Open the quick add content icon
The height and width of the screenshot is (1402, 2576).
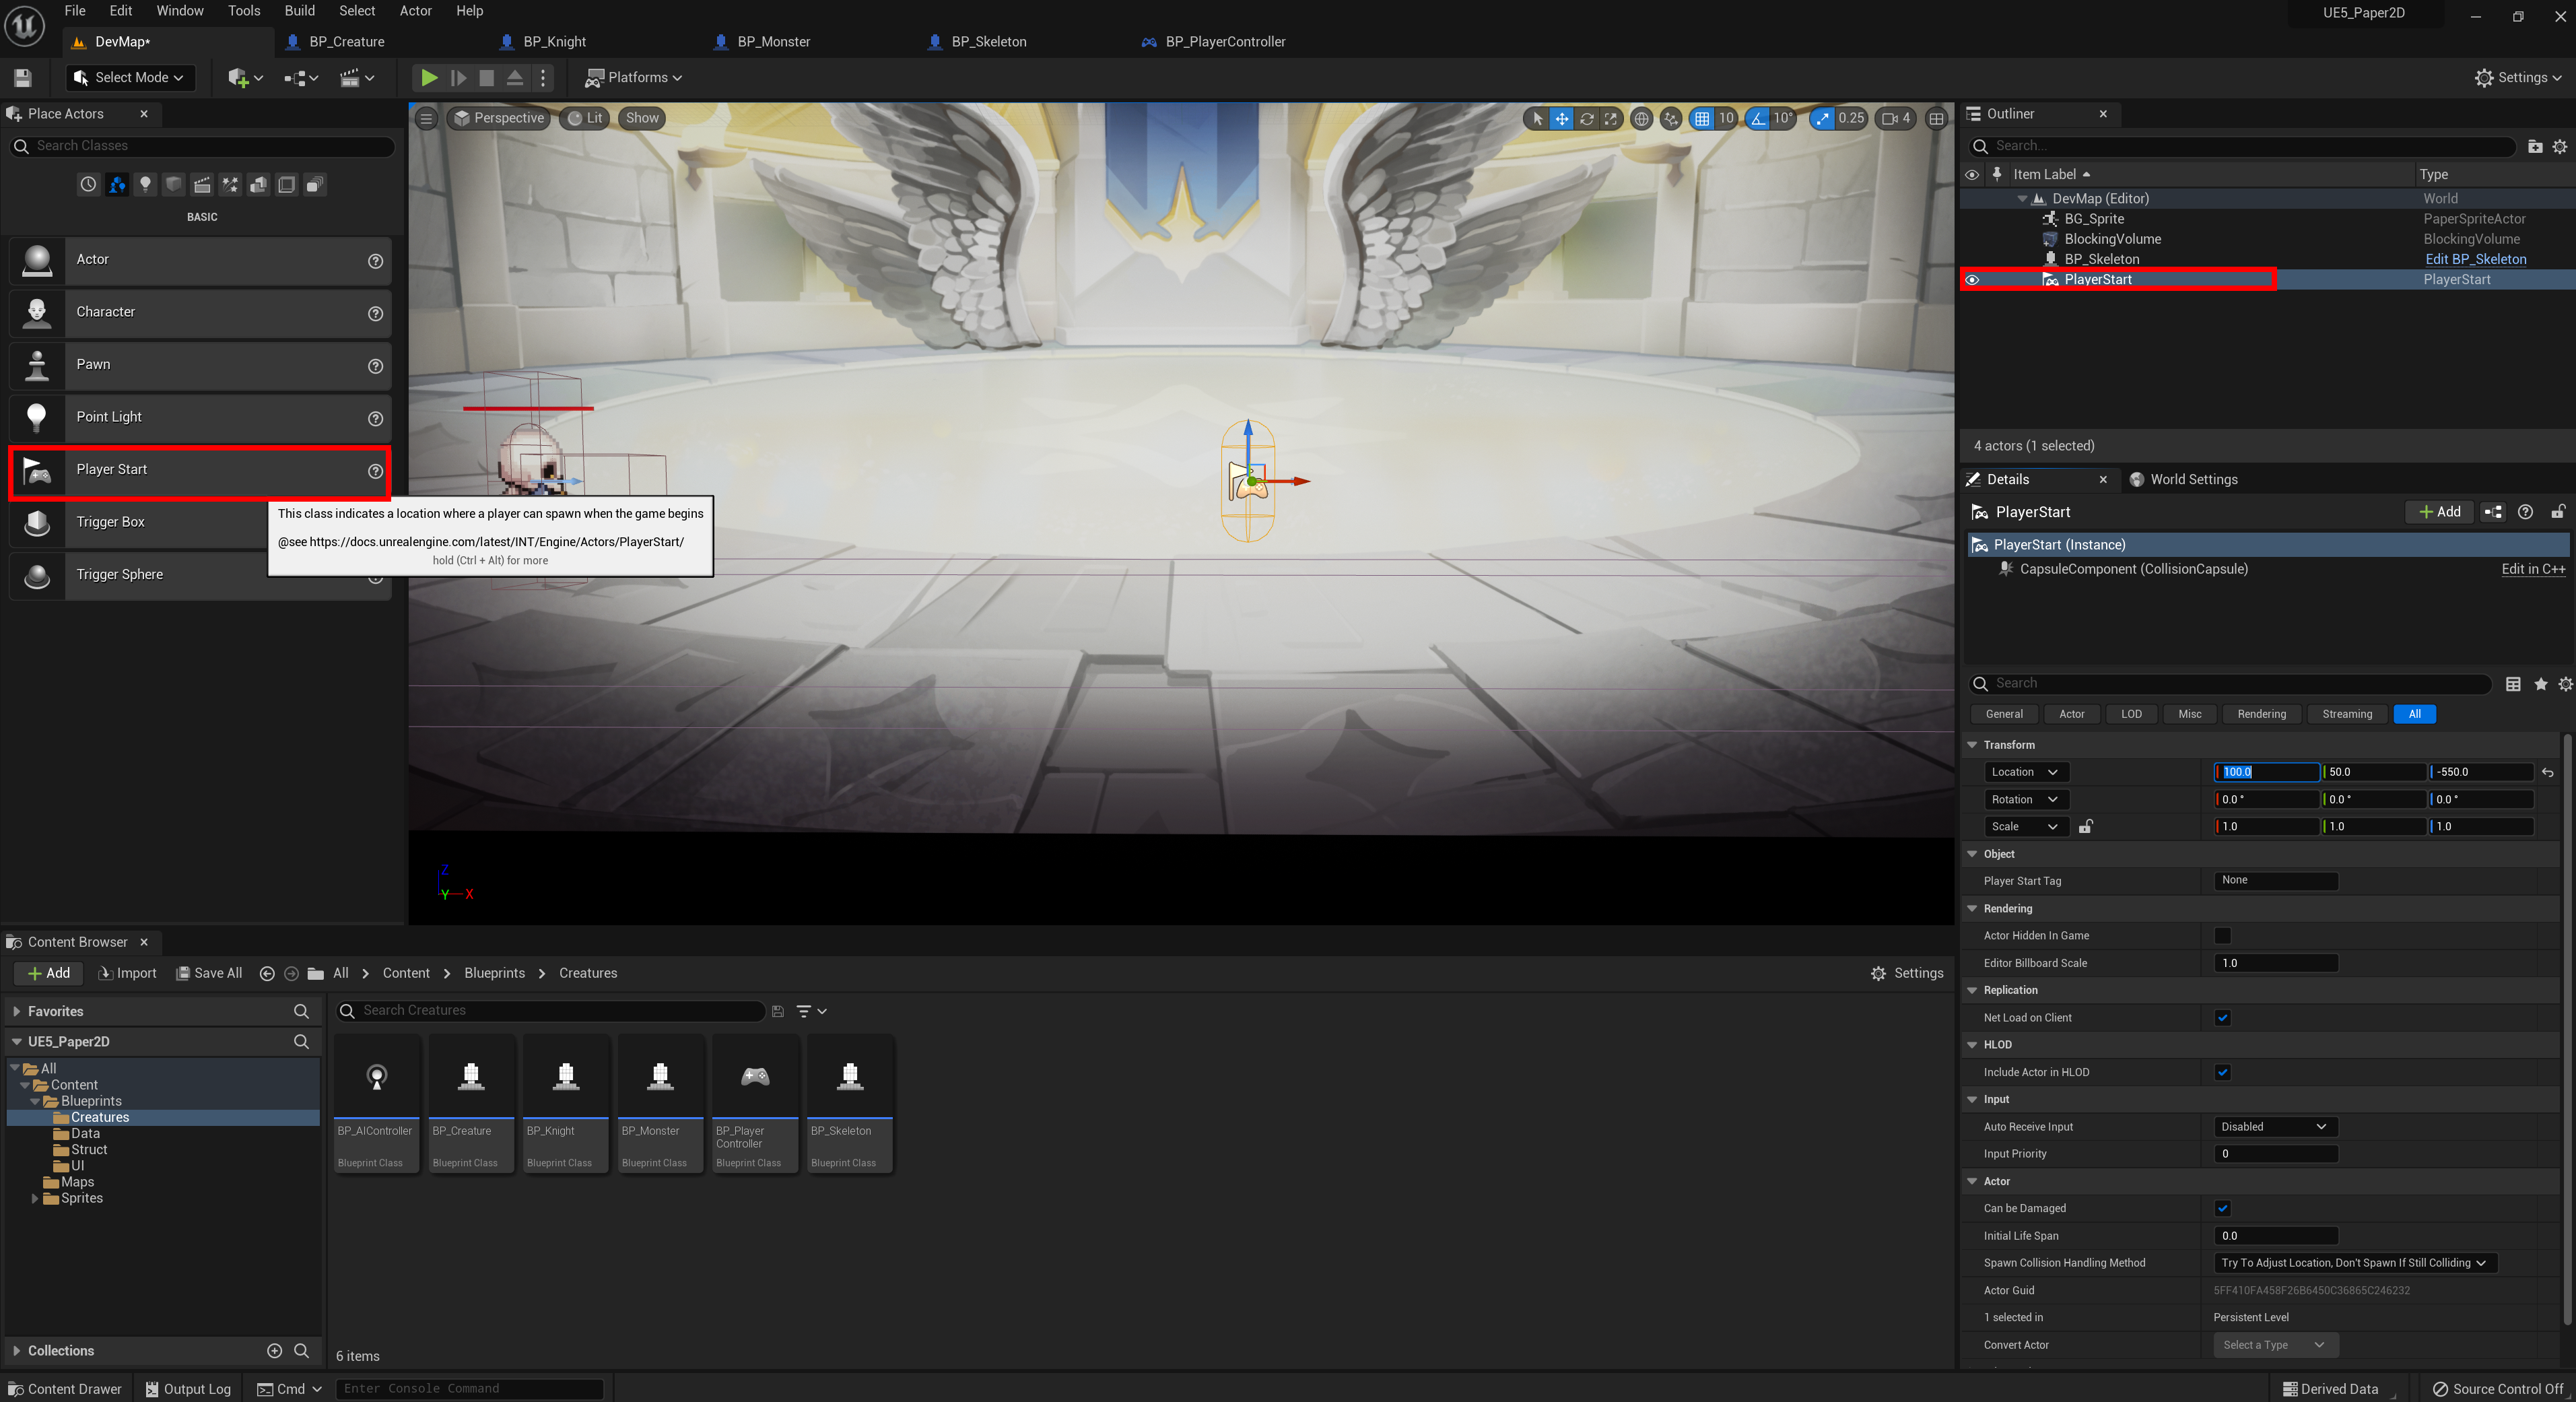click(x=244, y=77)
